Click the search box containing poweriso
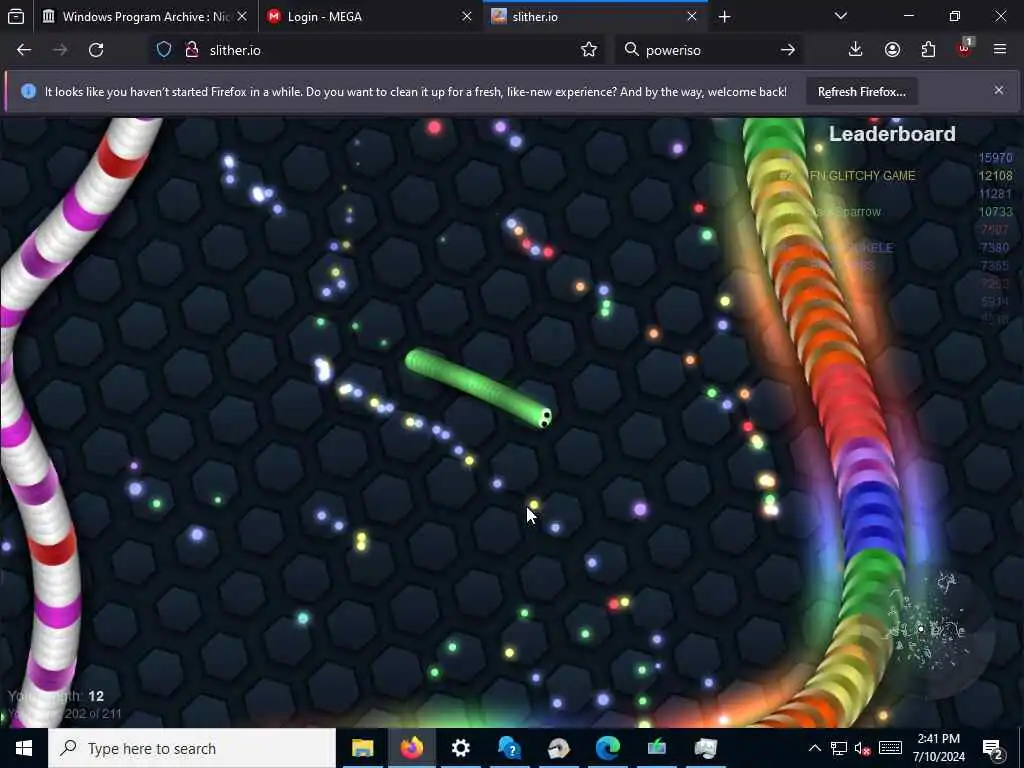Viewport: 1024px width, 768px height. coord(707,50)
